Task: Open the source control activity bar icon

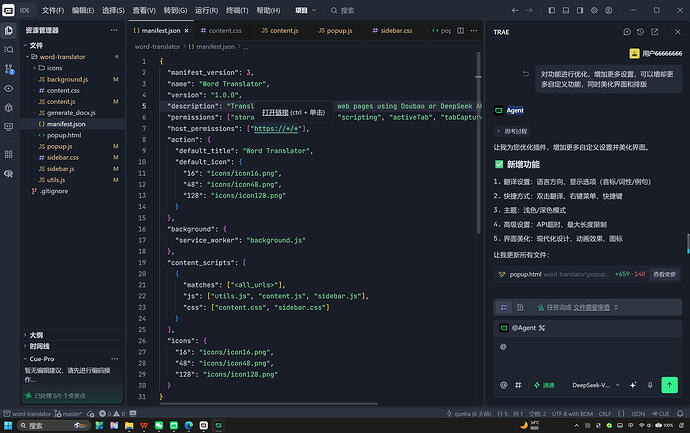Action: coord(9,69)
